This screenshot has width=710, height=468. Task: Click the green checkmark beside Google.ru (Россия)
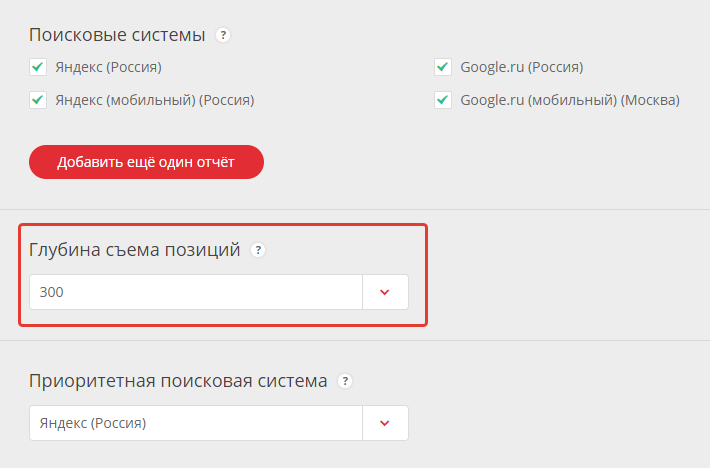point(443,67)
